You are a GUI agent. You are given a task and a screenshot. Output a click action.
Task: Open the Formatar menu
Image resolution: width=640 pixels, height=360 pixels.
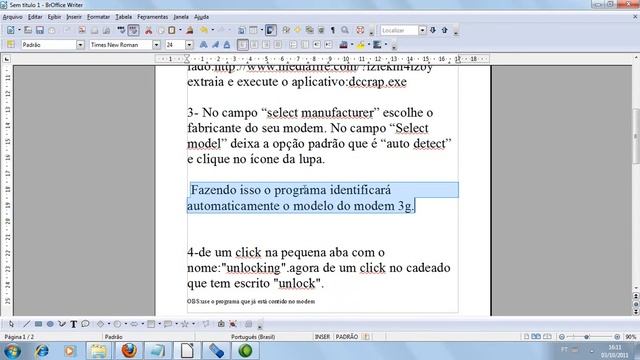pos(98,17)
